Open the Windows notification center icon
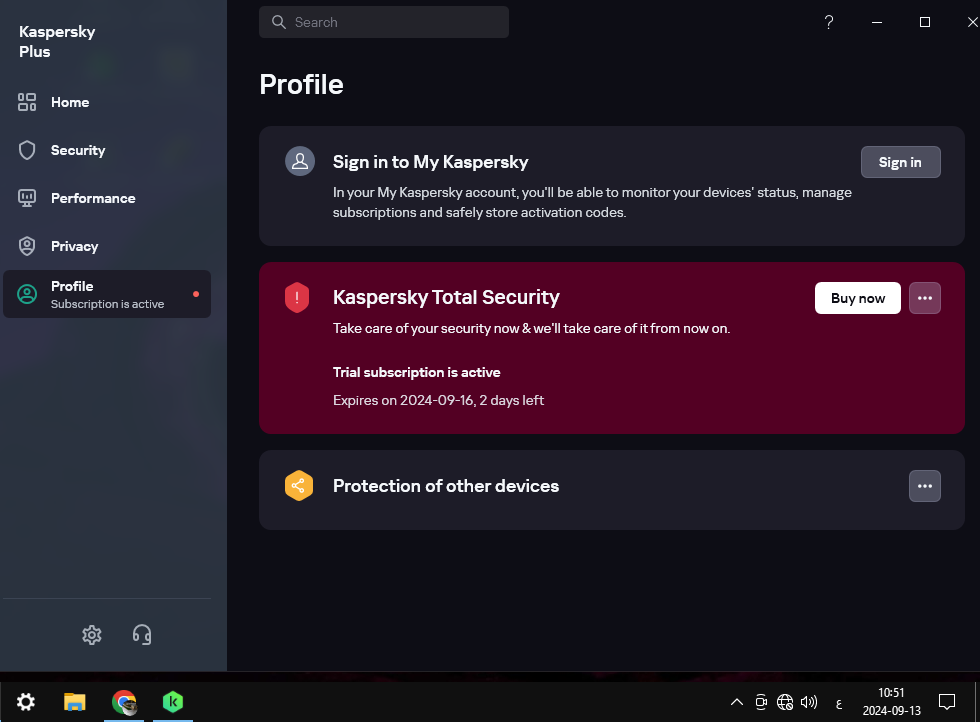This screenshot has width=980, height=722. [947, 702]
